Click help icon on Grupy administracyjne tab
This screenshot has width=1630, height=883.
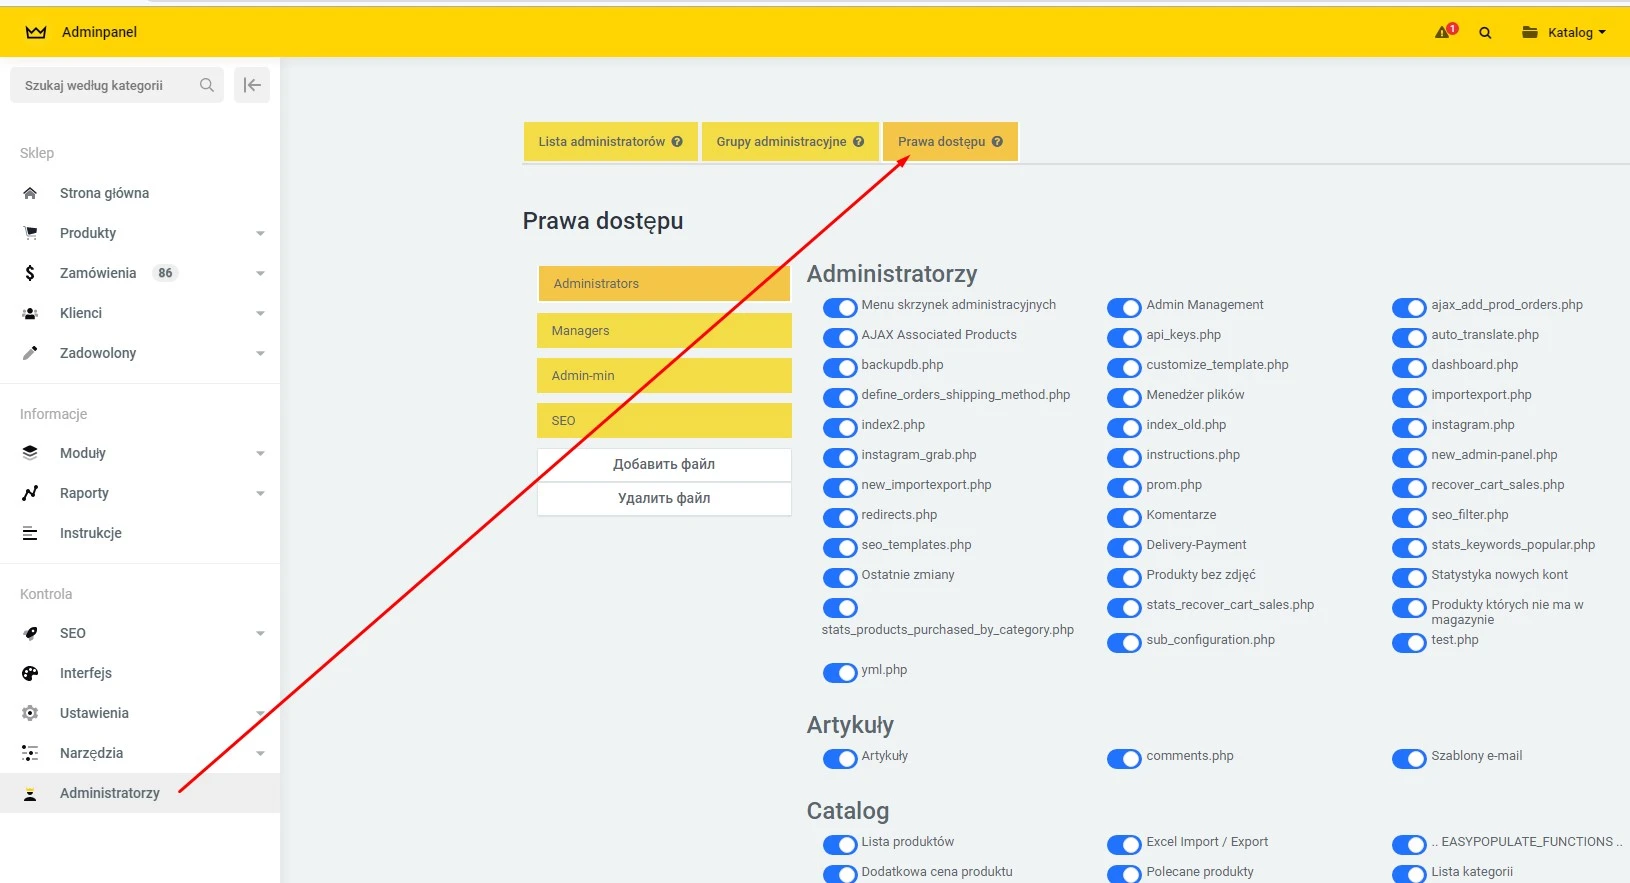click(x=858, y=142)
